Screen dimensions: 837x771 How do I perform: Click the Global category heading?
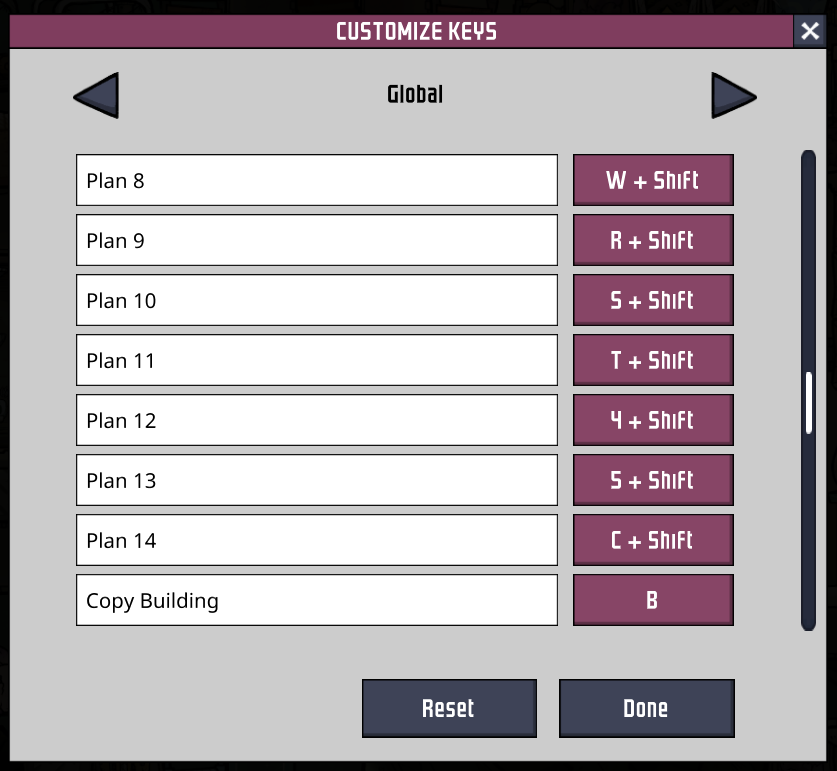click(x=415, y=95)
